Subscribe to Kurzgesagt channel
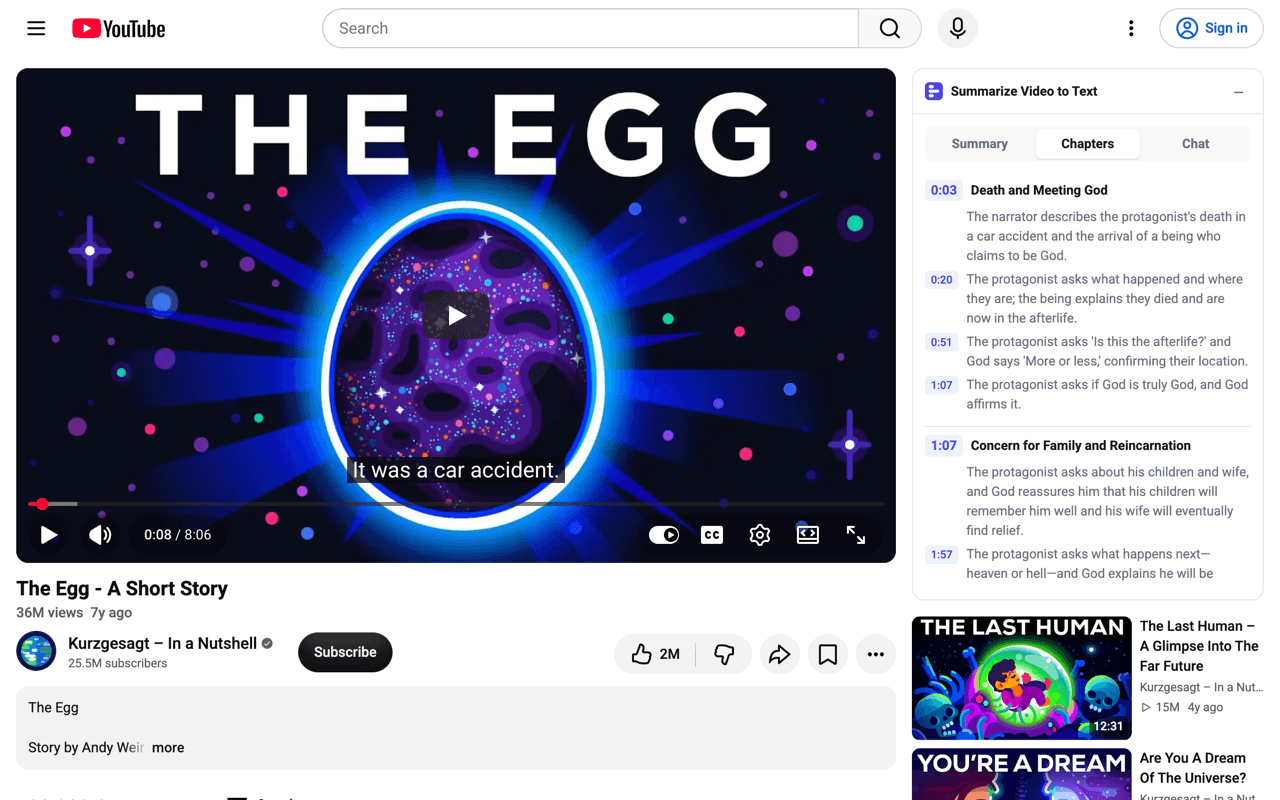This screenshot has height=800, width=1280. (345, 652)
